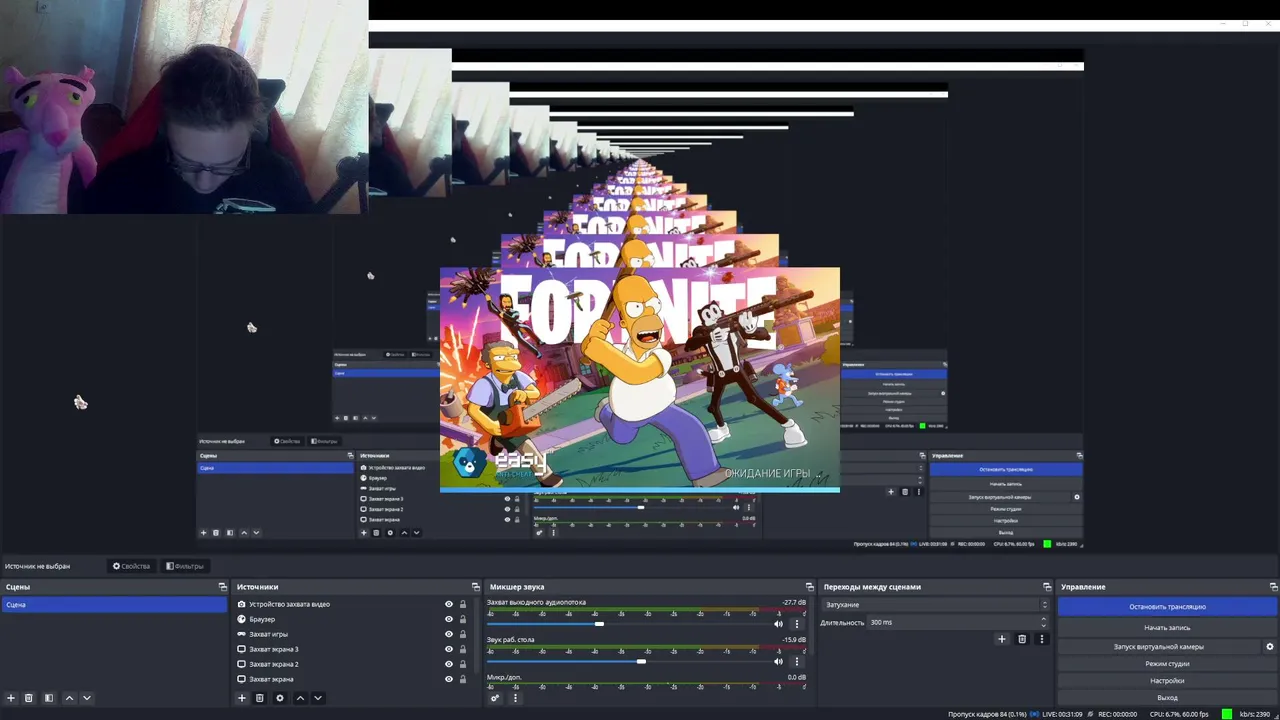Hide the Захват экрана 3 source
1280x720 pixels.
[449, 649]
